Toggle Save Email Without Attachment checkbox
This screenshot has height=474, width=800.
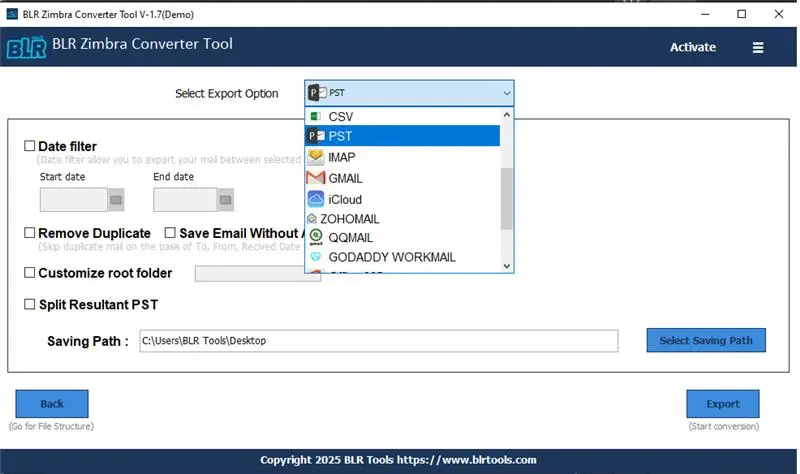coord(170,233)
